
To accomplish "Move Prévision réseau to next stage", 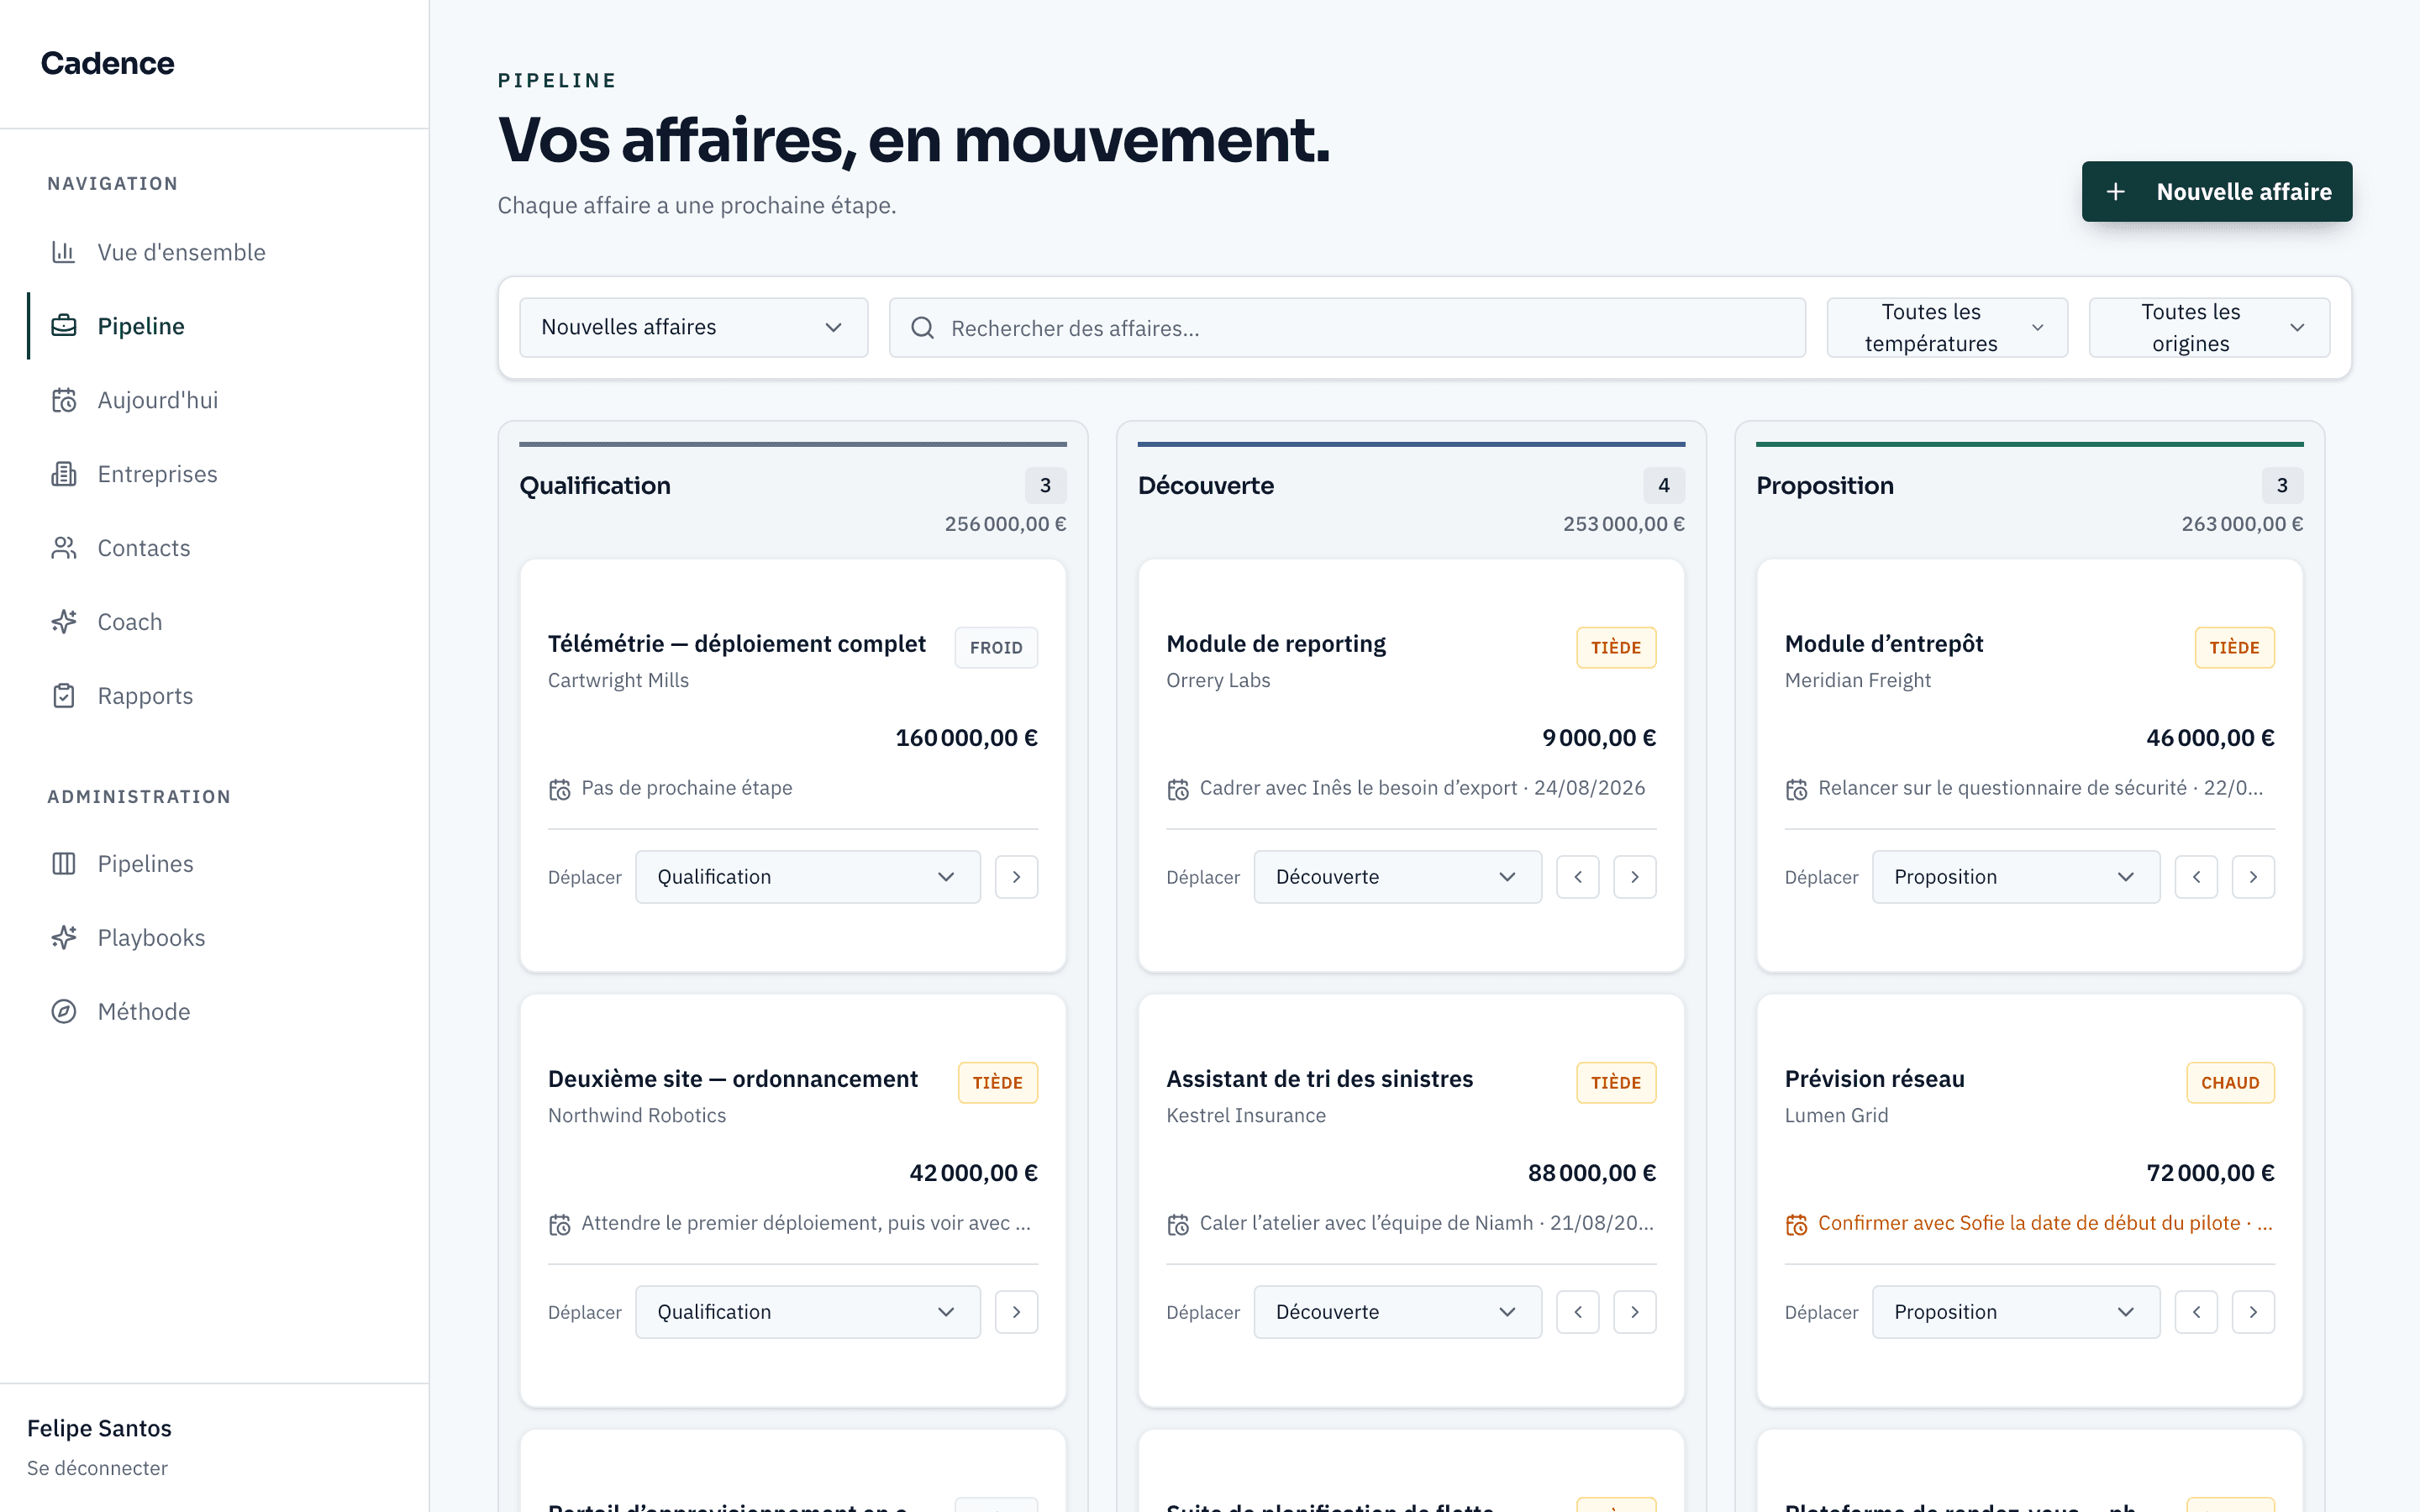I will pyautogui.click(x=2254, y=1312).
